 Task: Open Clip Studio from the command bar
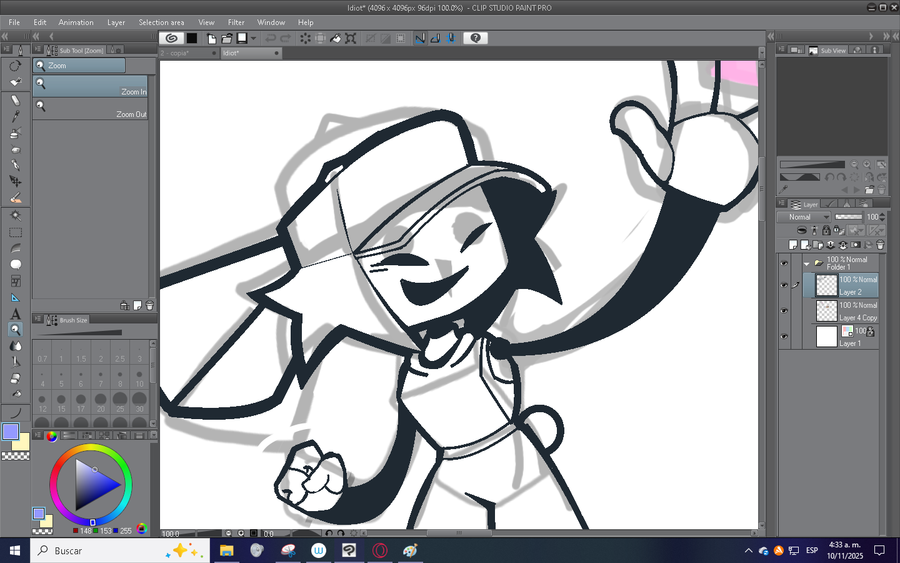coord(171,38)
